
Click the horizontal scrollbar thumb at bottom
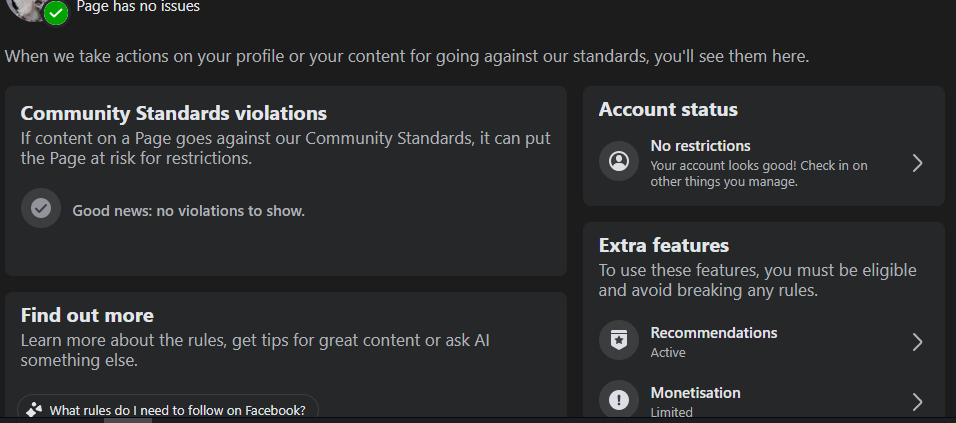pyautogui.click(x=127, y=421)
